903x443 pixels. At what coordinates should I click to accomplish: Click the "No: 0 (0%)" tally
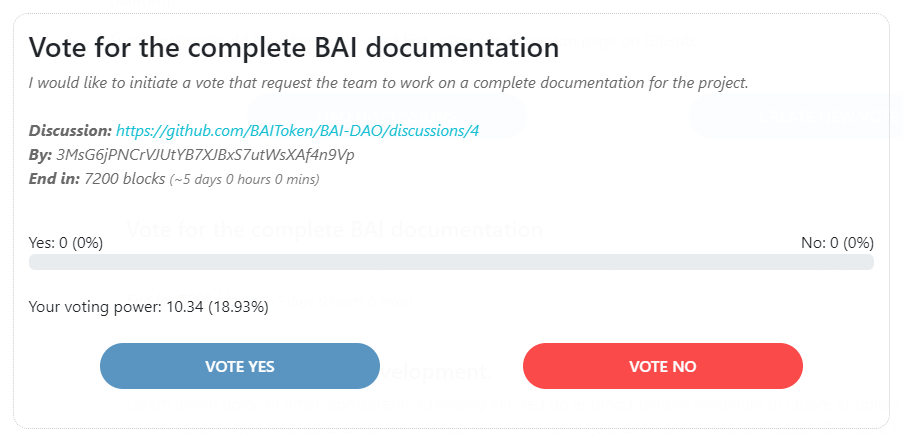[x=837, y=242]
